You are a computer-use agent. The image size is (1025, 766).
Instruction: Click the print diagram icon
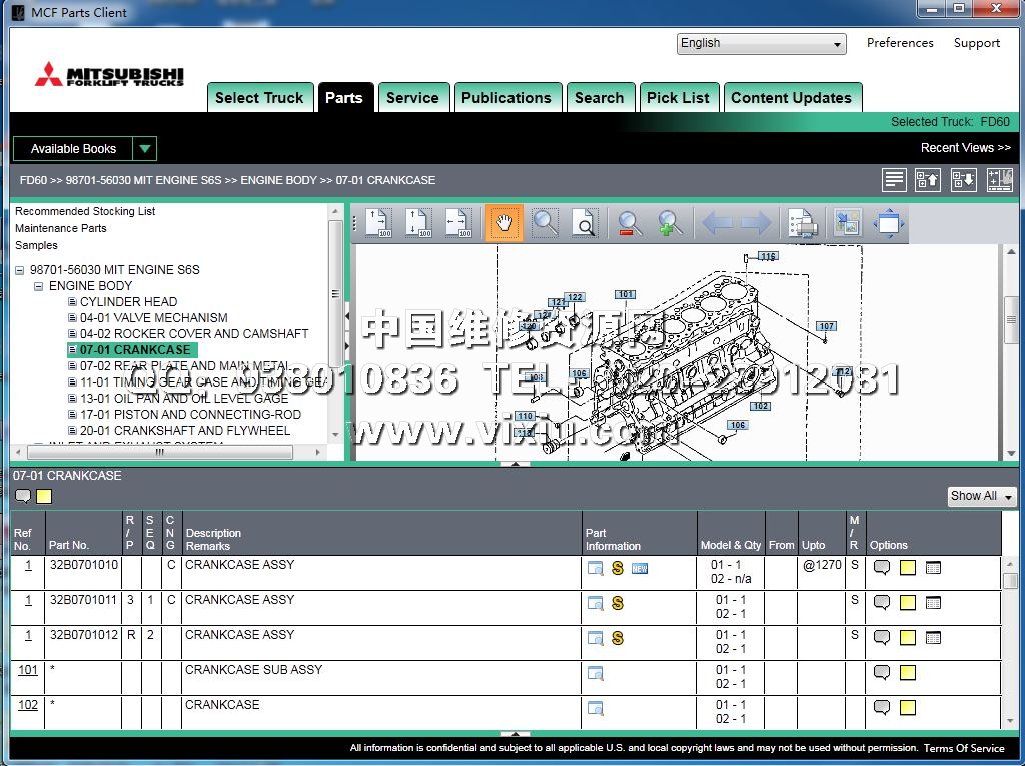pos(802,223)
